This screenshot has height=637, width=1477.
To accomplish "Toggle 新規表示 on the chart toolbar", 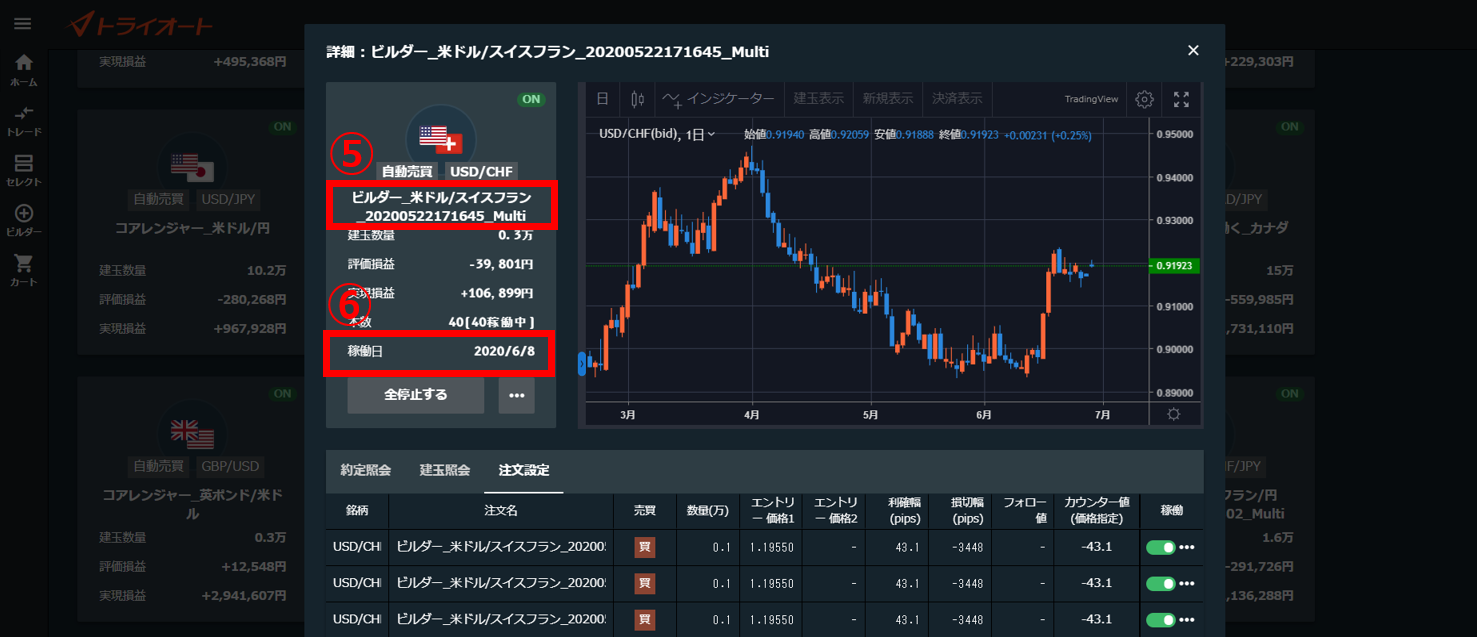I will pyautogui.click(x=887, y=99).
